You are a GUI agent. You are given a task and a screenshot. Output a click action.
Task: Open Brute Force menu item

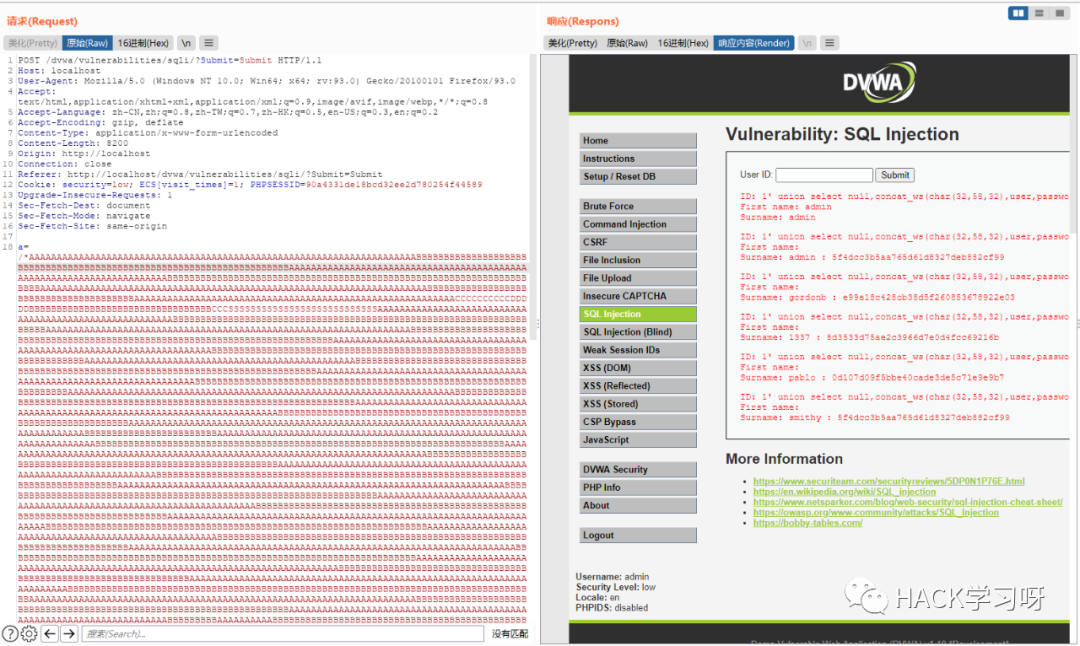[x=638, y=206]
